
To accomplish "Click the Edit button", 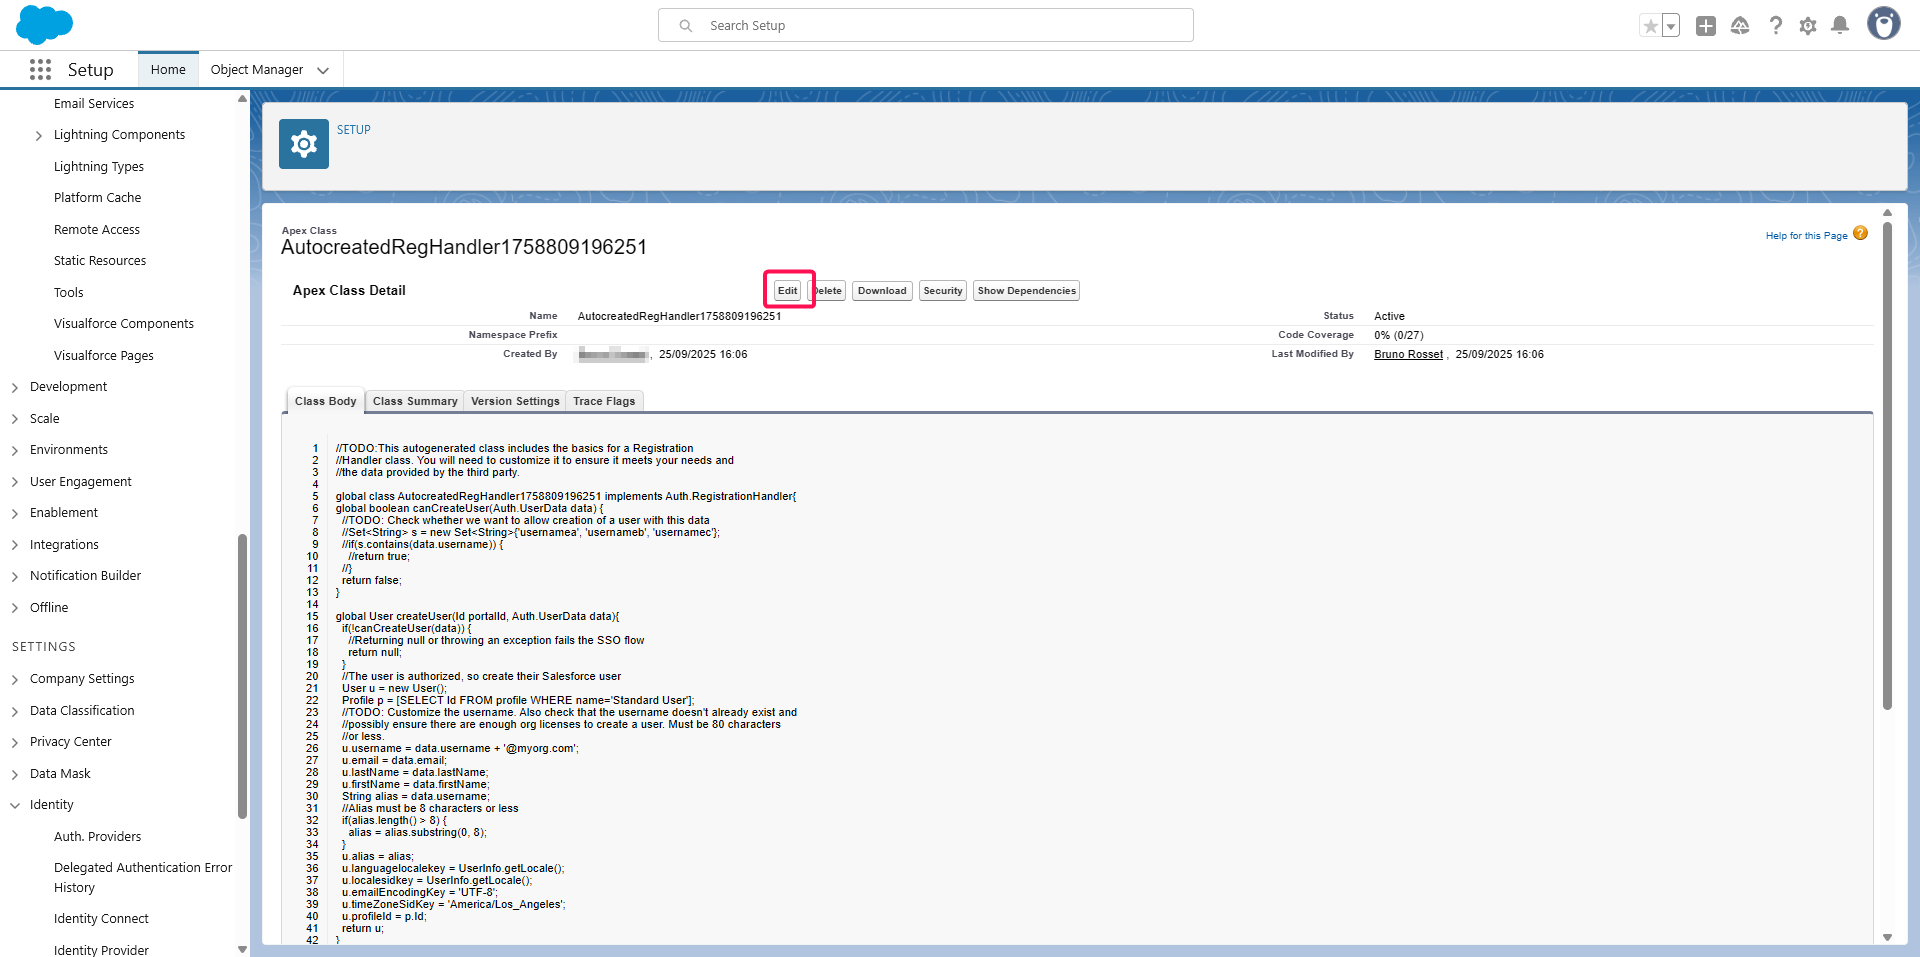I will tap(788, 291).
